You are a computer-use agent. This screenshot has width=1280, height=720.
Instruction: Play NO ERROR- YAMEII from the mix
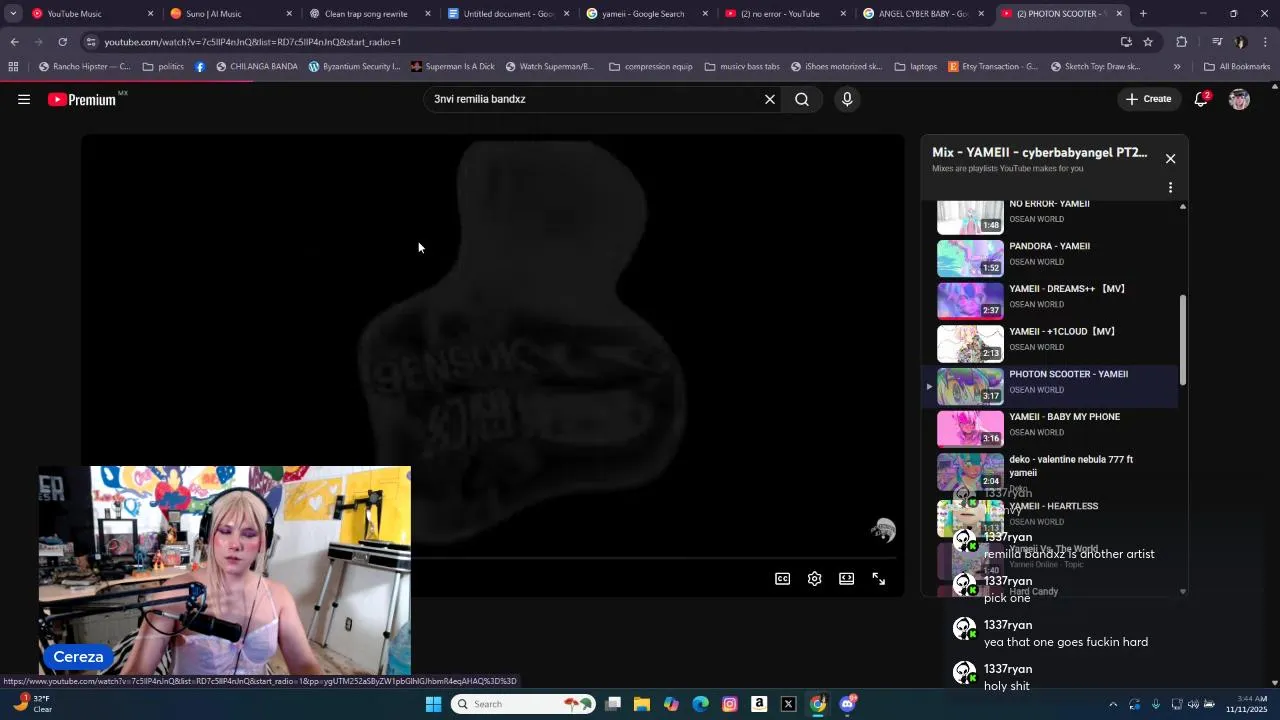coord(1049,204)
